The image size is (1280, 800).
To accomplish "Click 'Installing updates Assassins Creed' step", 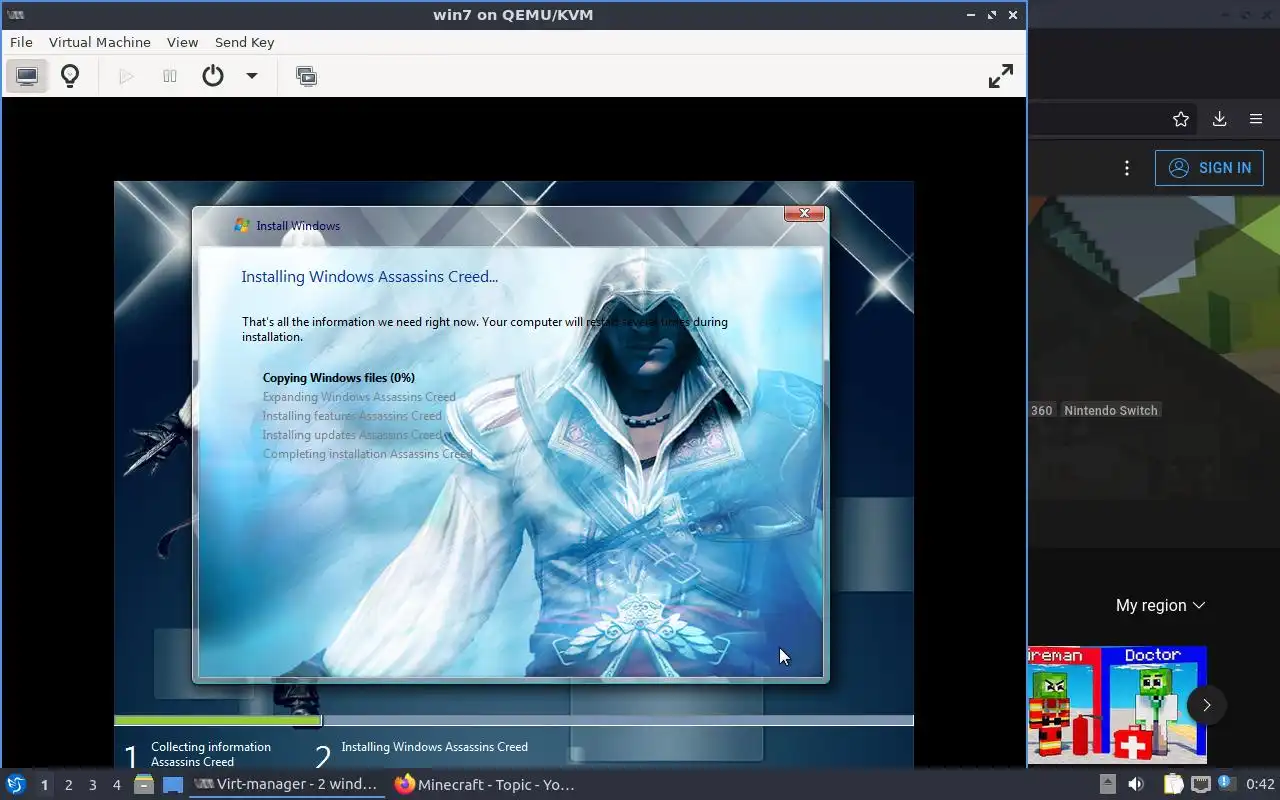I will point(352,435).
